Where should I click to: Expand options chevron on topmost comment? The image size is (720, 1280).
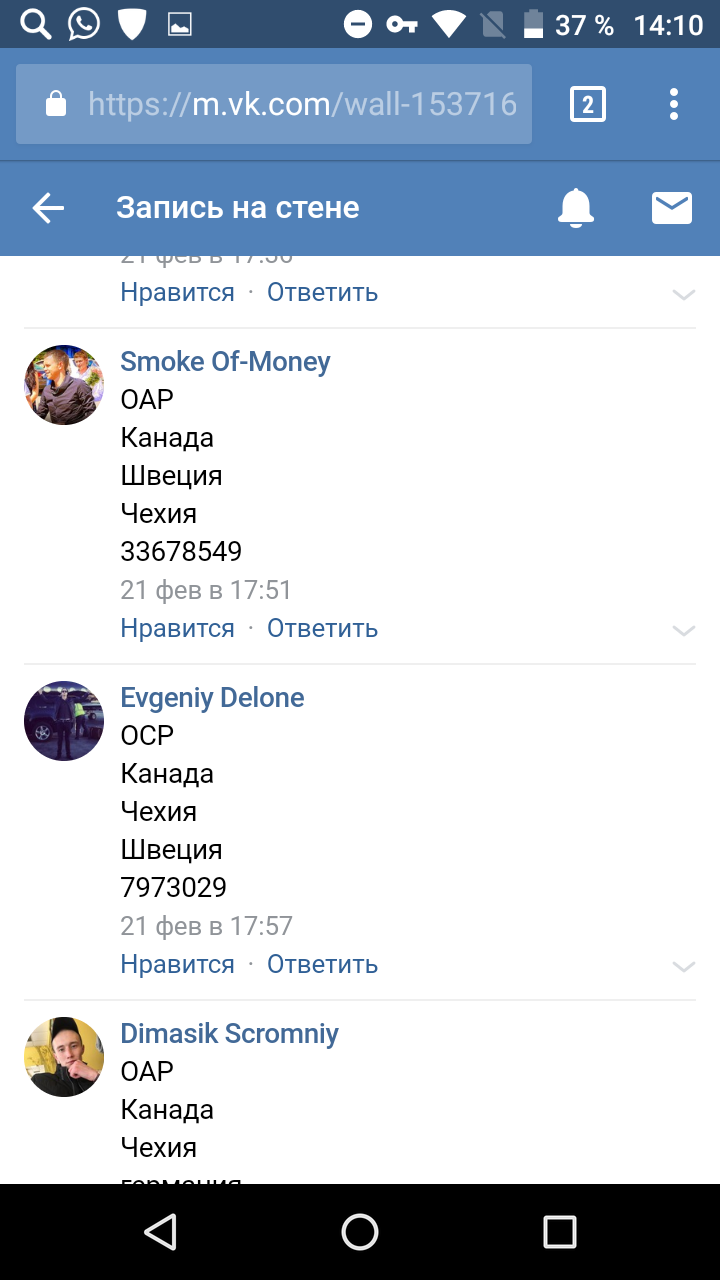[x=684, y=294]
